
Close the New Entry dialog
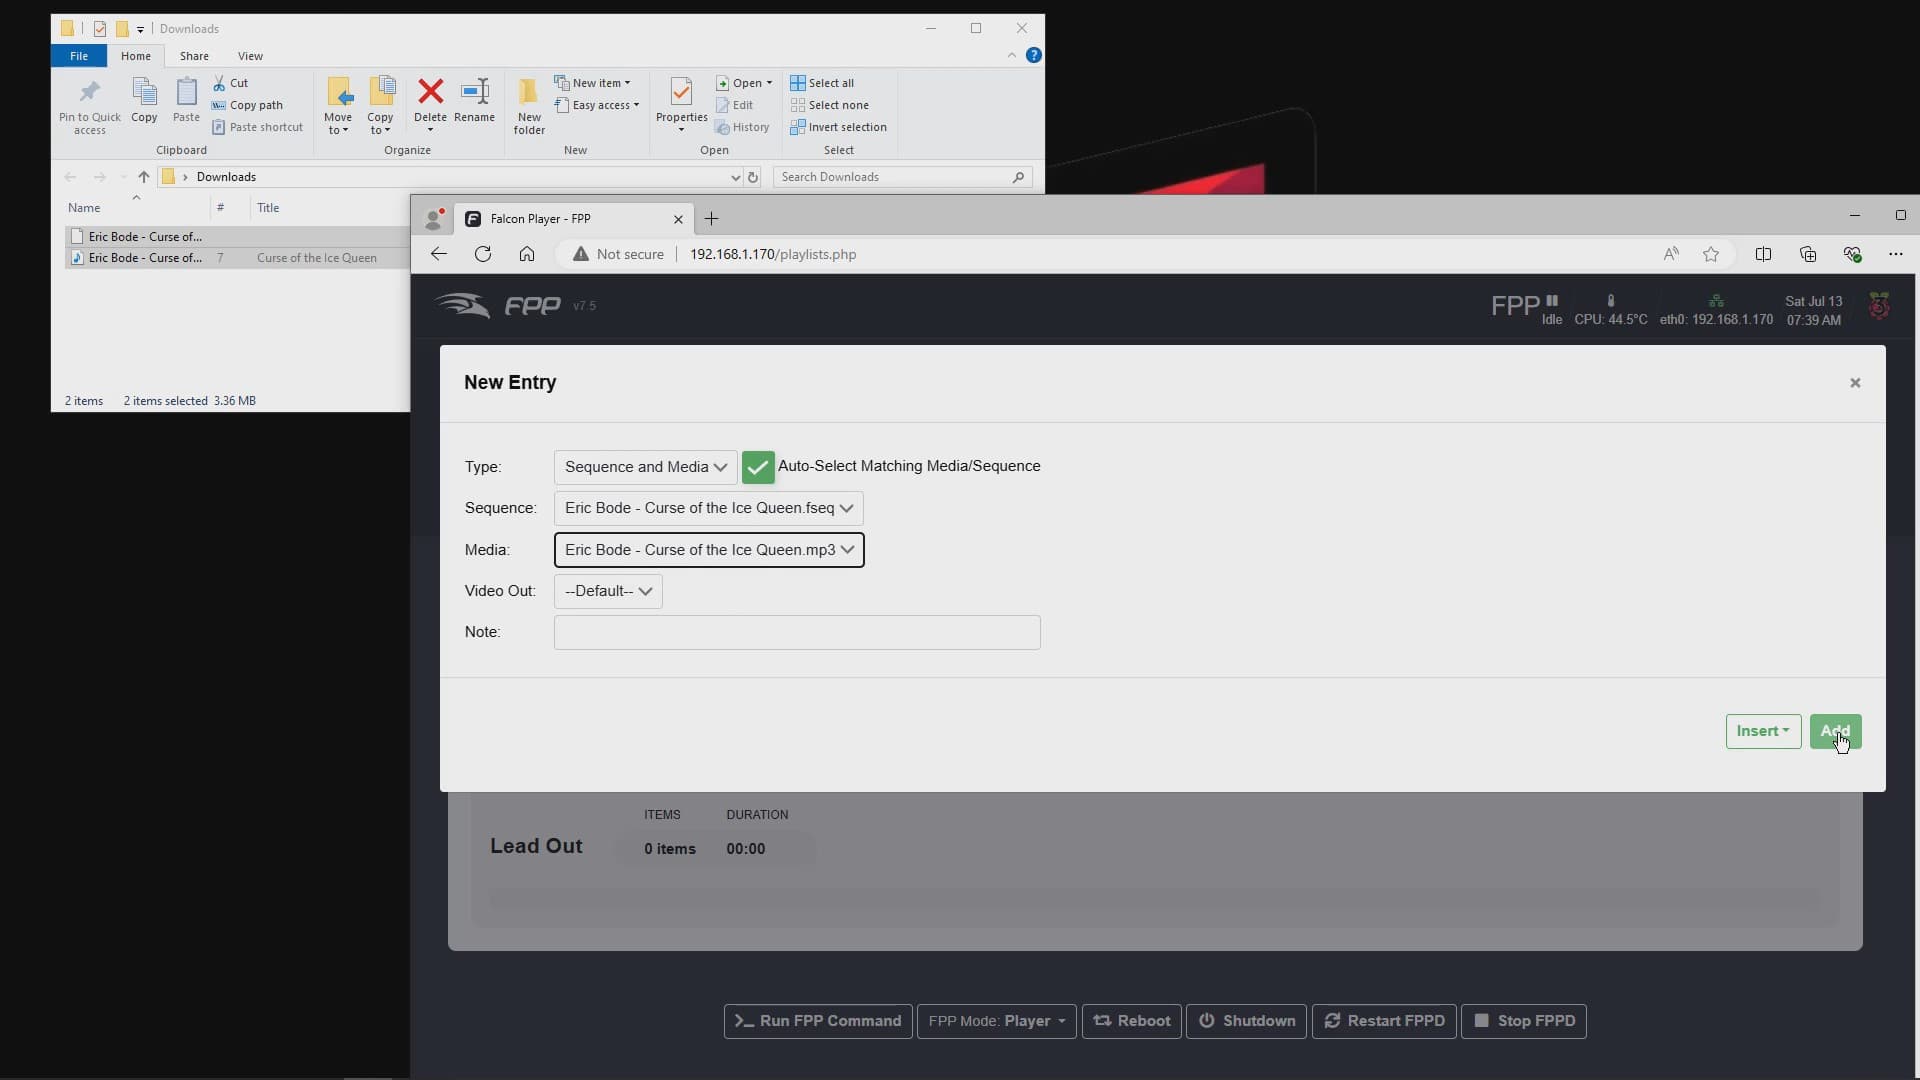pyautogui.click(x=1855, y=383)
